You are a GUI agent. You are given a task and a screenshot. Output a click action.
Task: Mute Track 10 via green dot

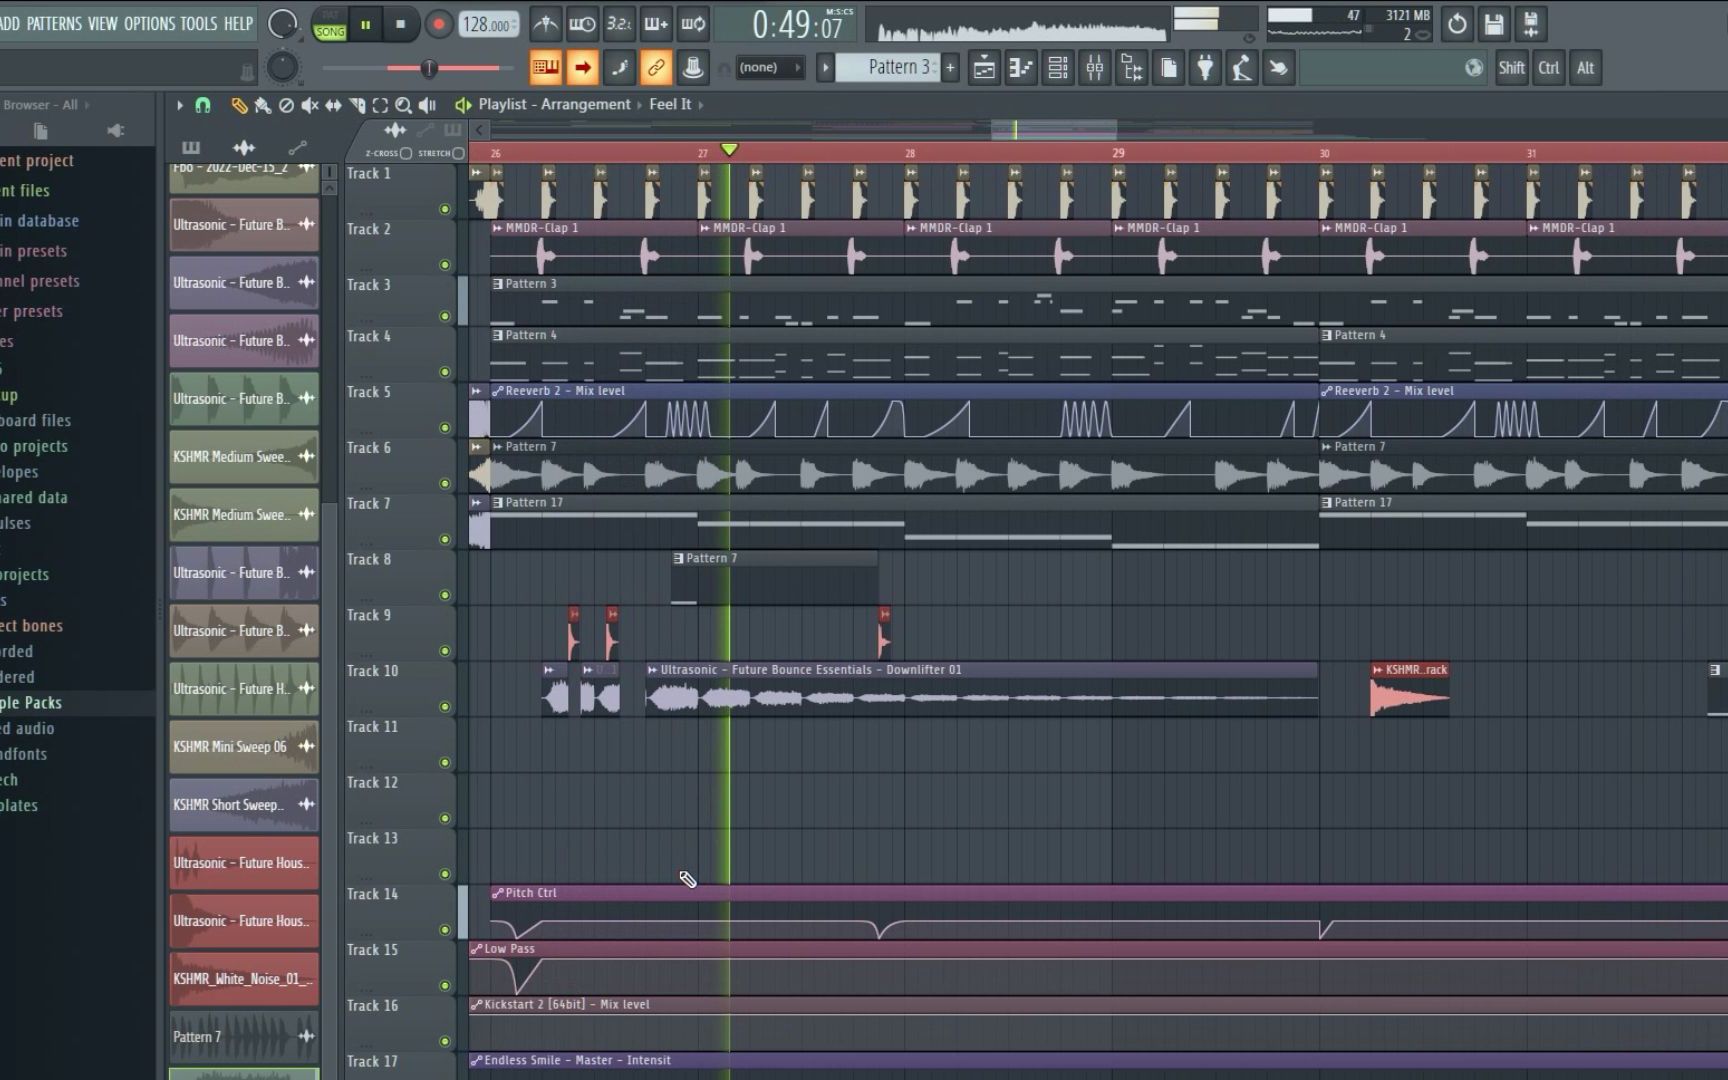tap(444, 707)
